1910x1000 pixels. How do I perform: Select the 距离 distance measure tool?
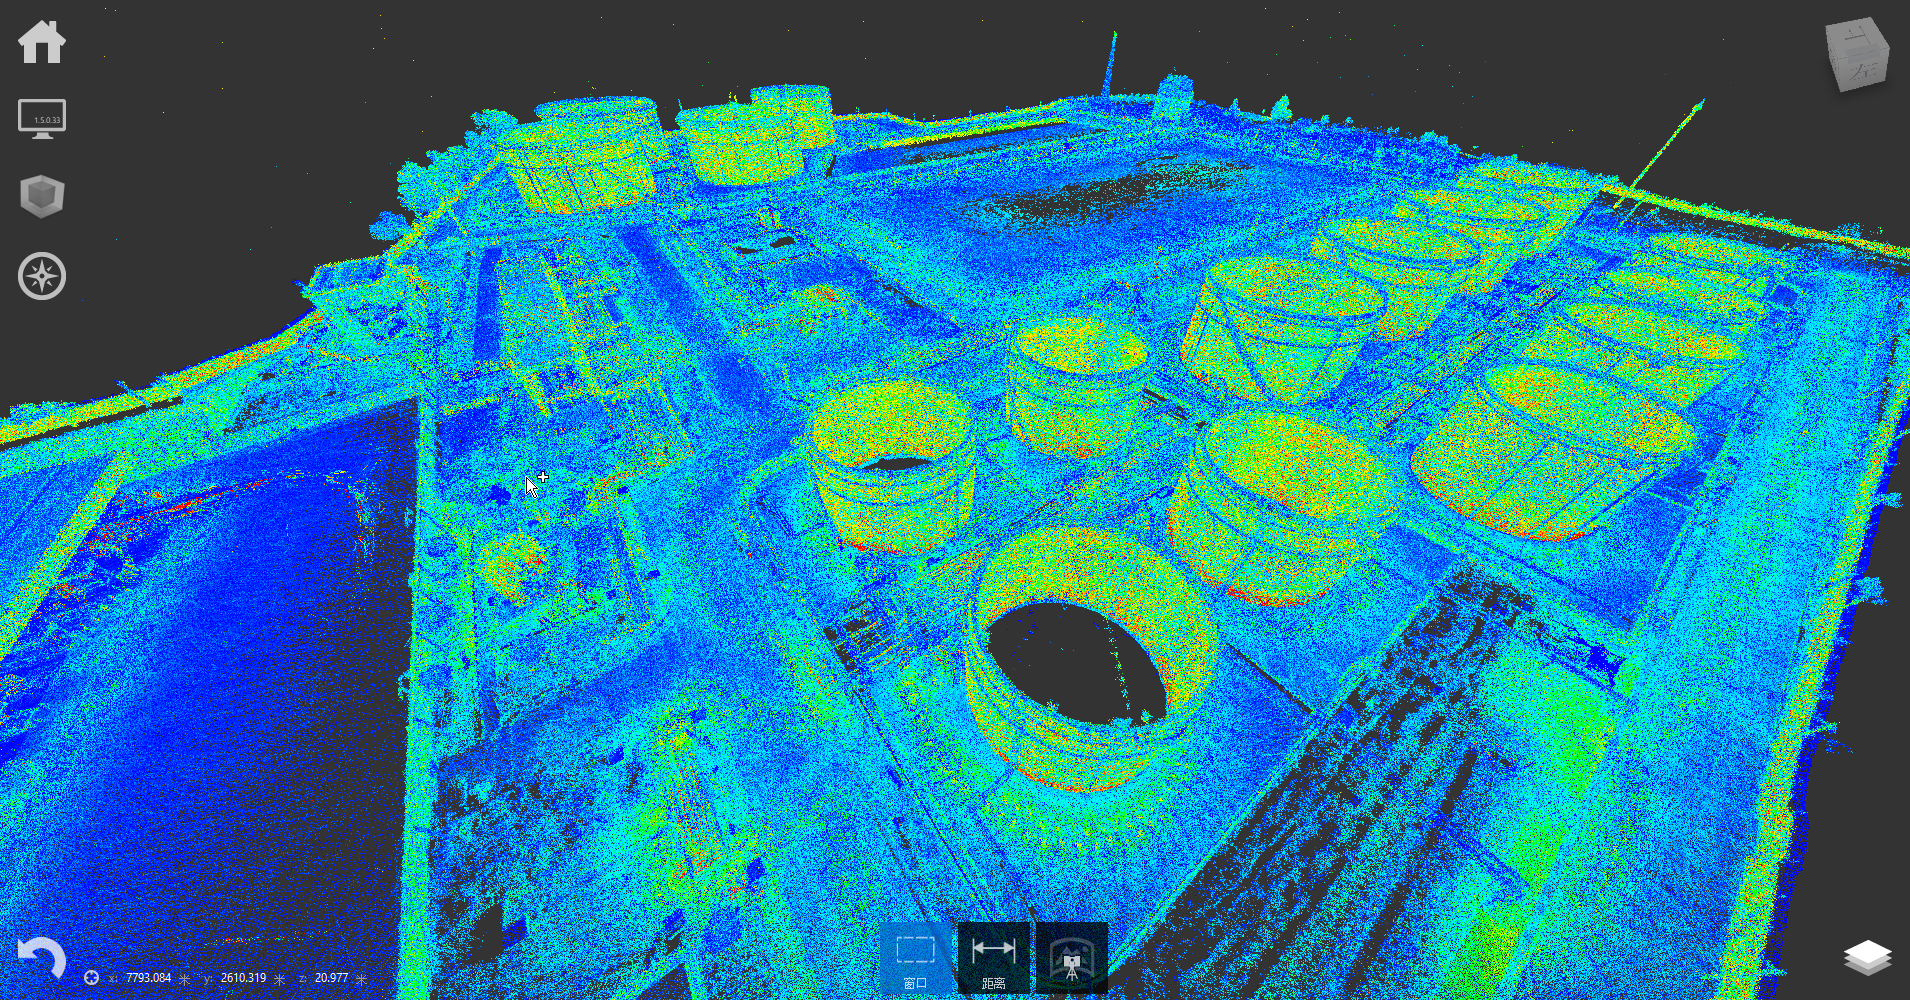(994, 958)
